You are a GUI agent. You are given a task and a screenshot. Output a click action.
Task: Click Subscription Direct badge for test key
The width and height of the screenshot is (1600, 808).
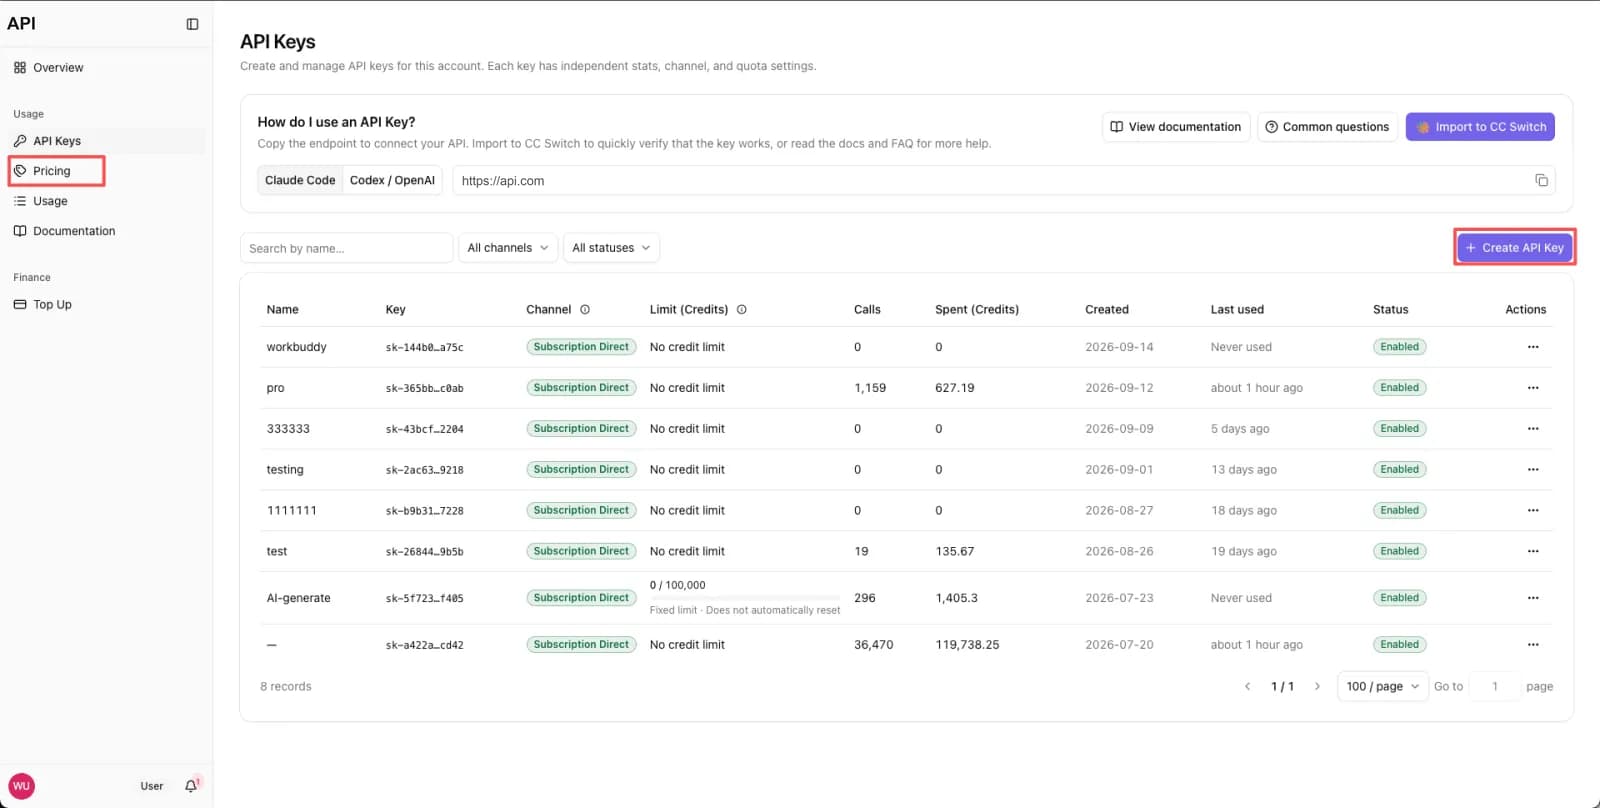[x=581, y=551]
